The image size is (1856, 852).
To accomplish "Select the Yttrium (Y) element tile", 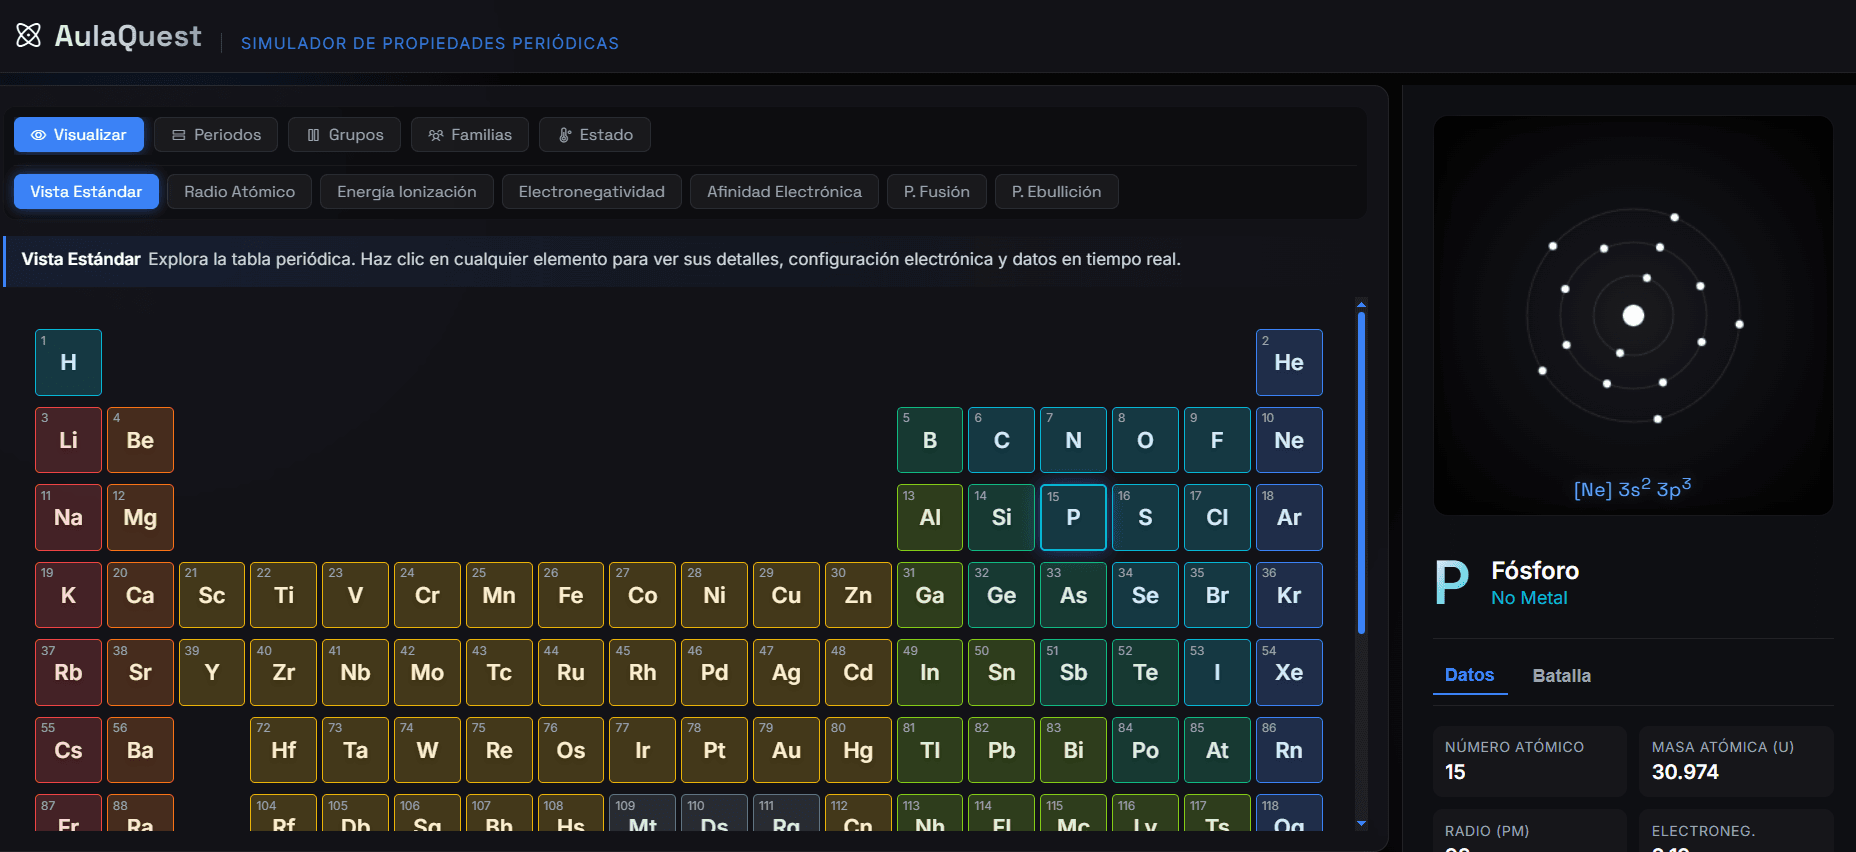I will (212, 672).
